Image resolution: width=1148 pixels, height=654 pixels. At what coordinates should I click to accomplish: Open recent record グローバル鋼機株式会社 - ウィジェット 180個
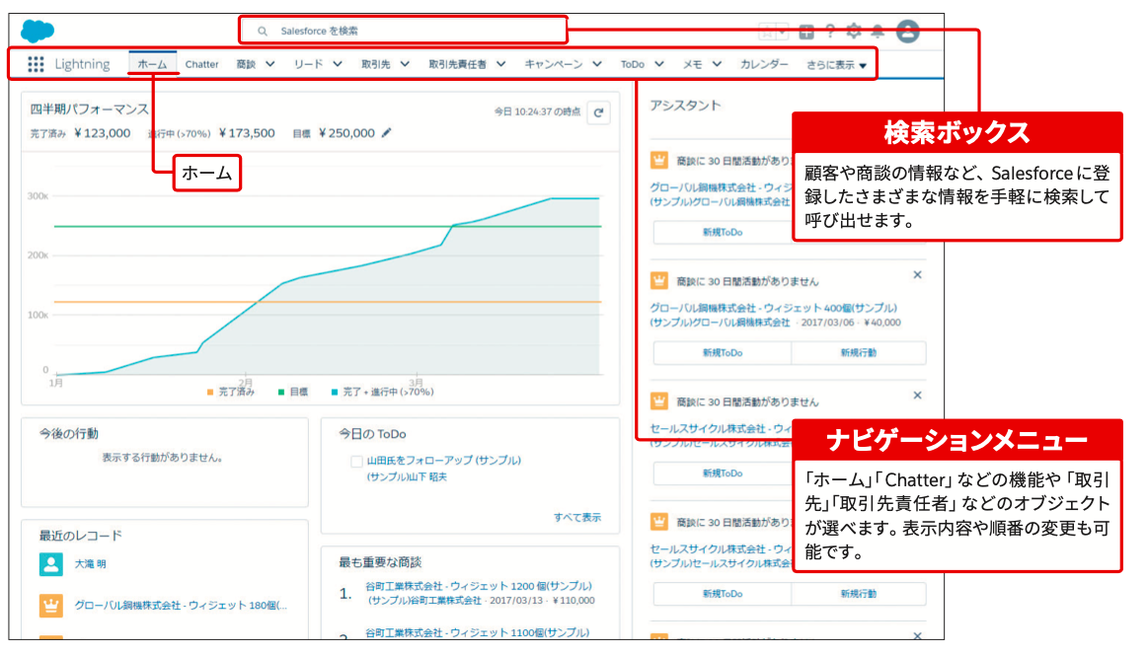[x=181, y=606]
